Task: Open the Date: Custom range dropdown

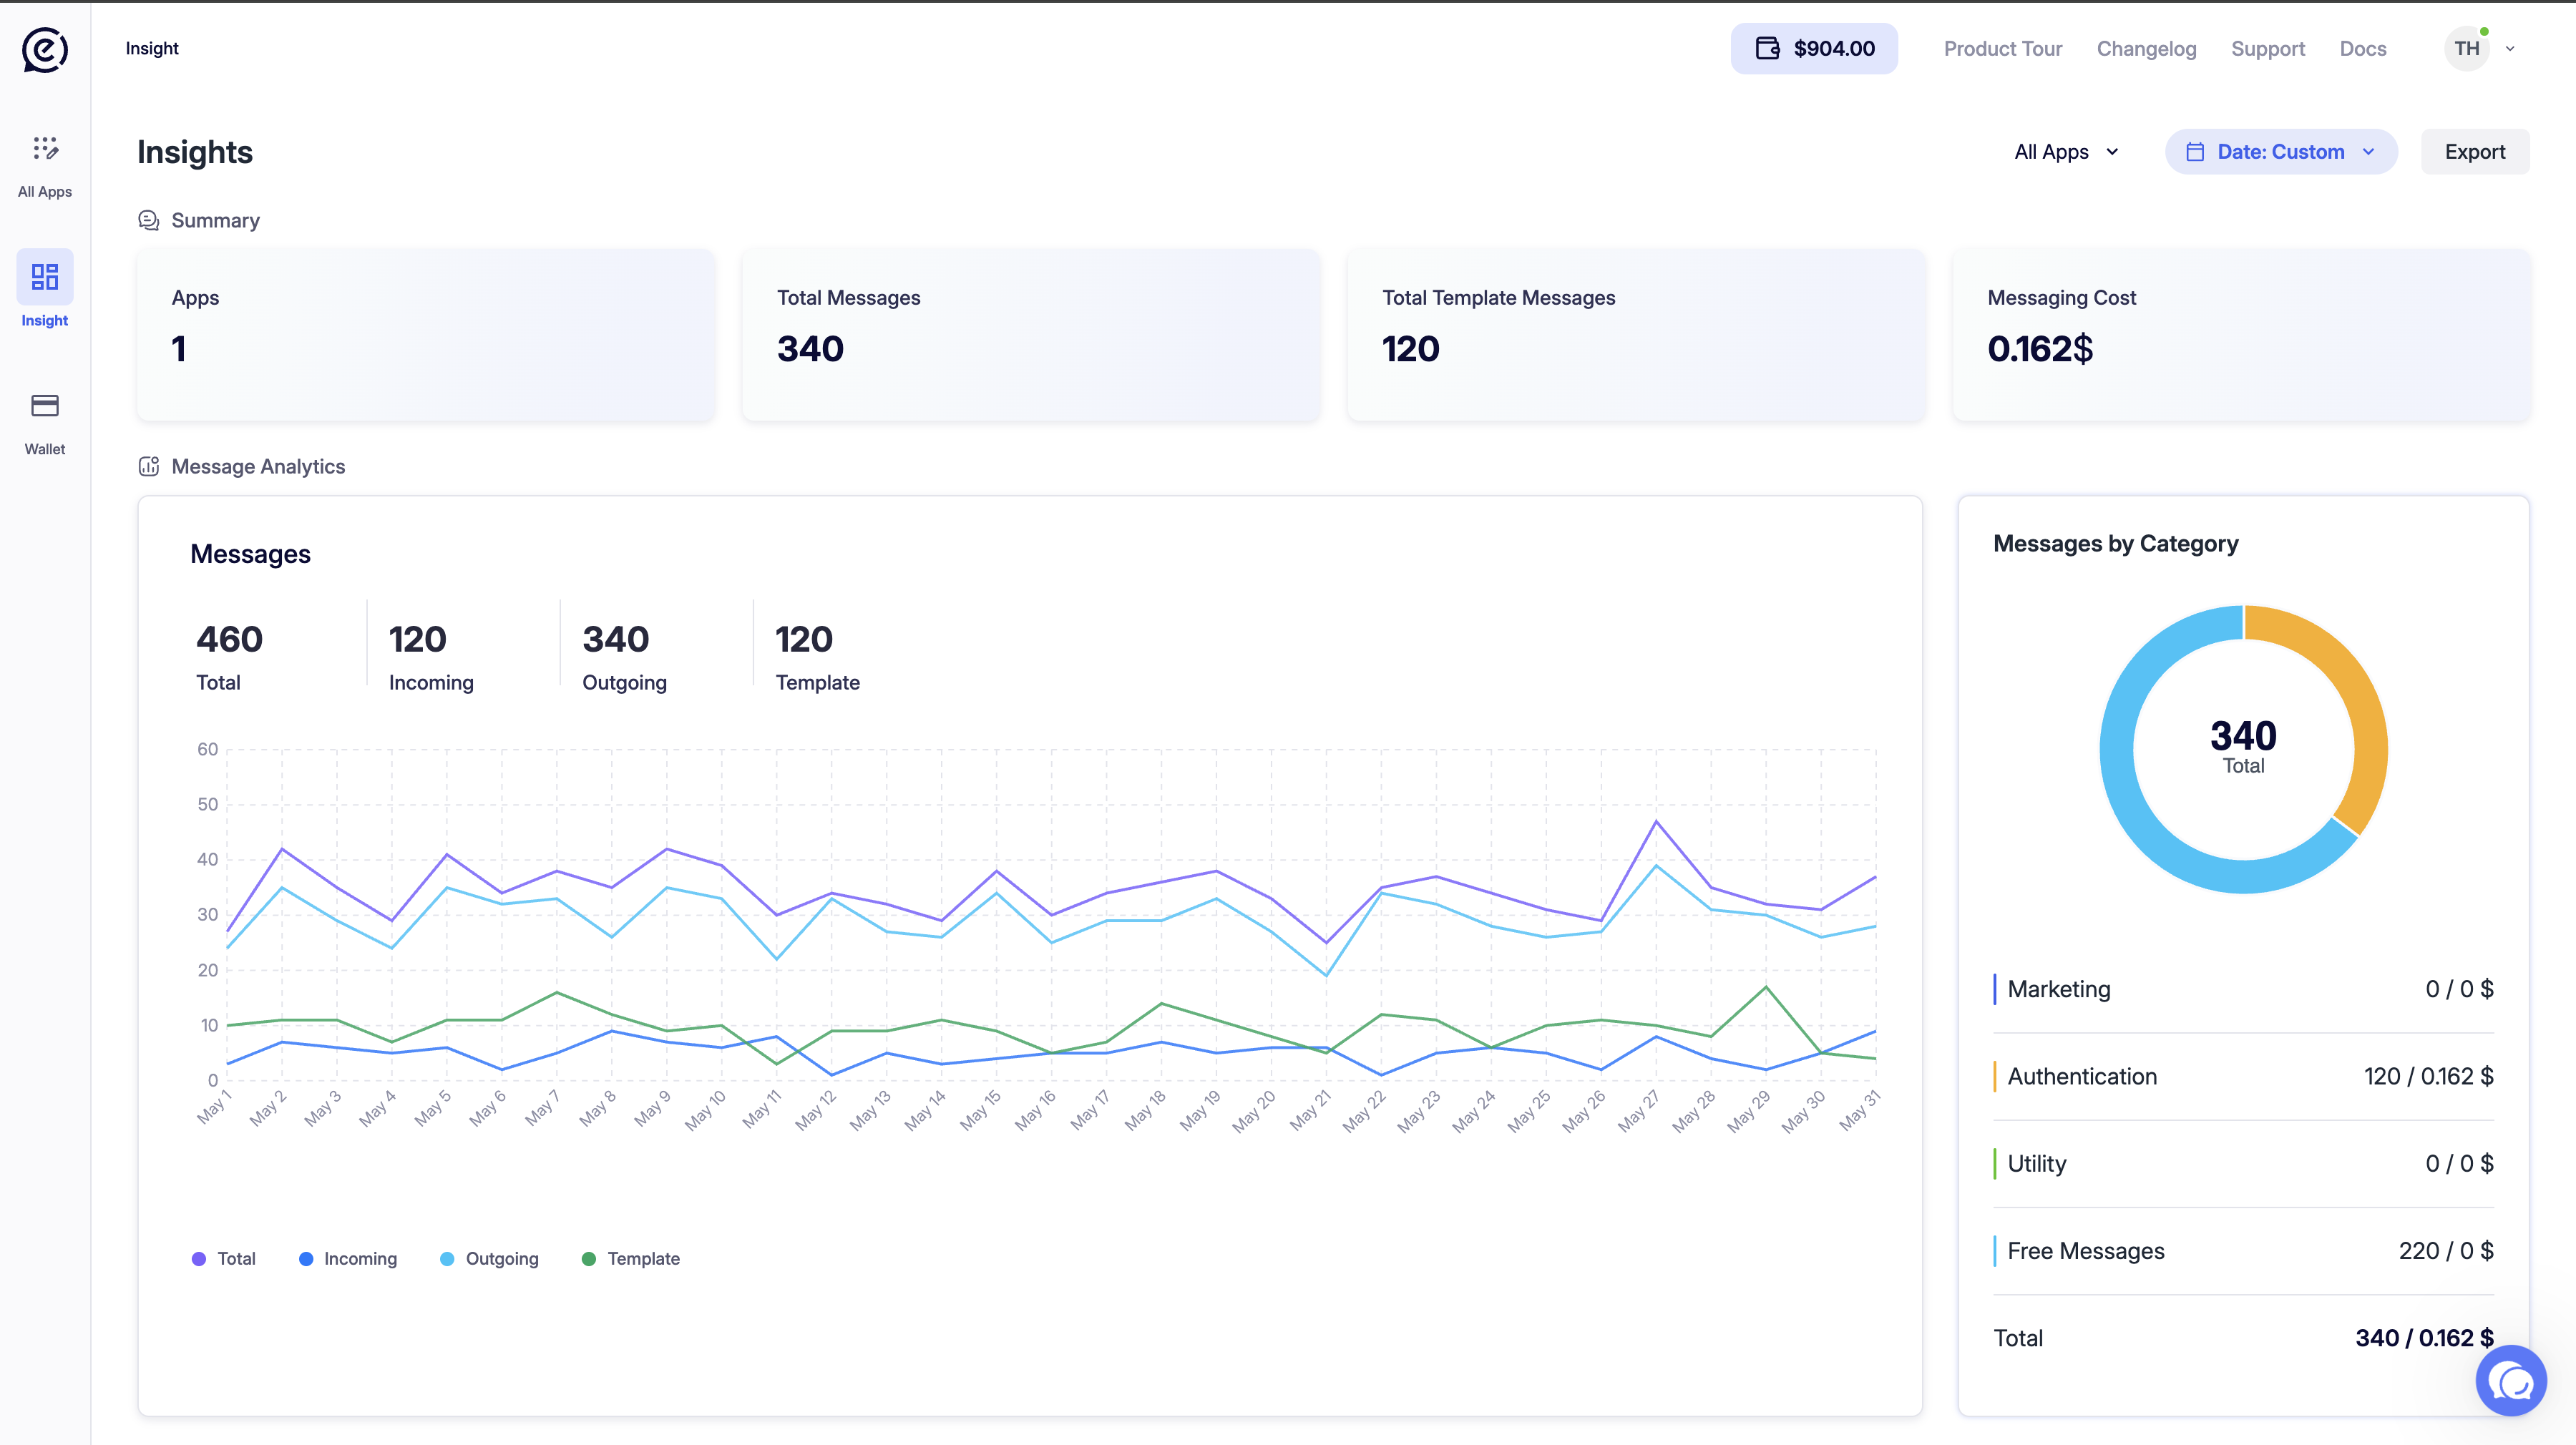Action: pos(2281,152)
